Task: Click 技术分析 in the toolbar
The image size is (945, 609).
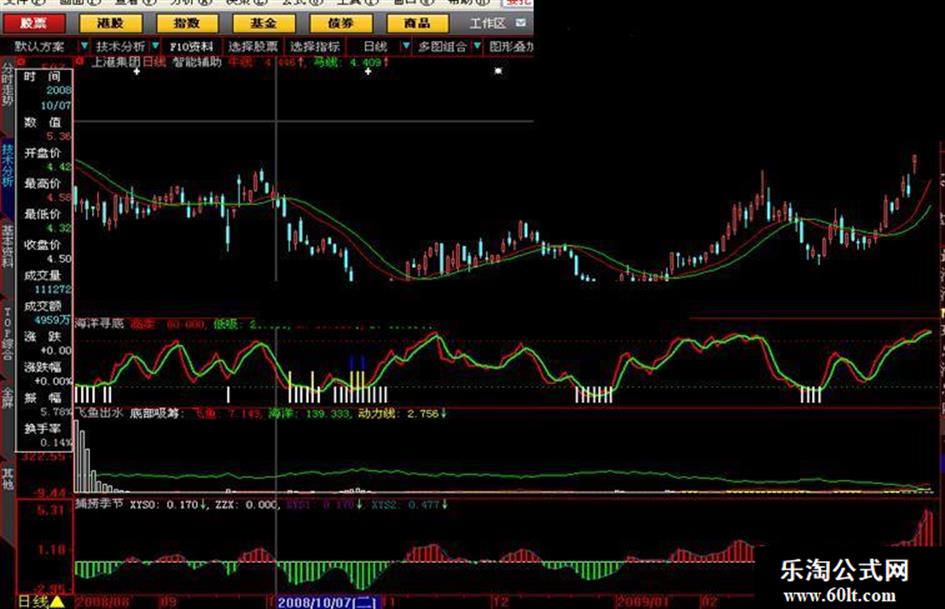Action: 120,46
